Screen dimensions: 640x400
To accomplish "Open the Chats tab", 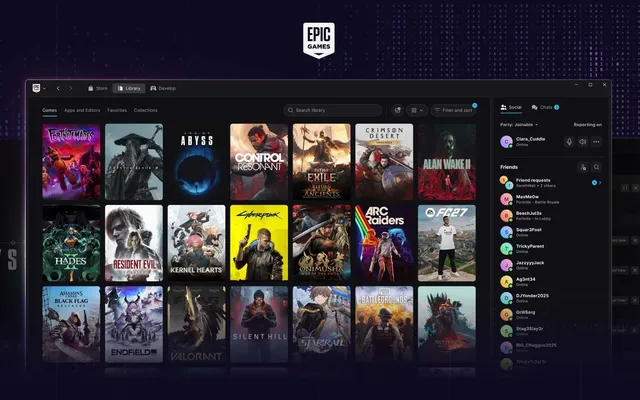I will point(545,107).
